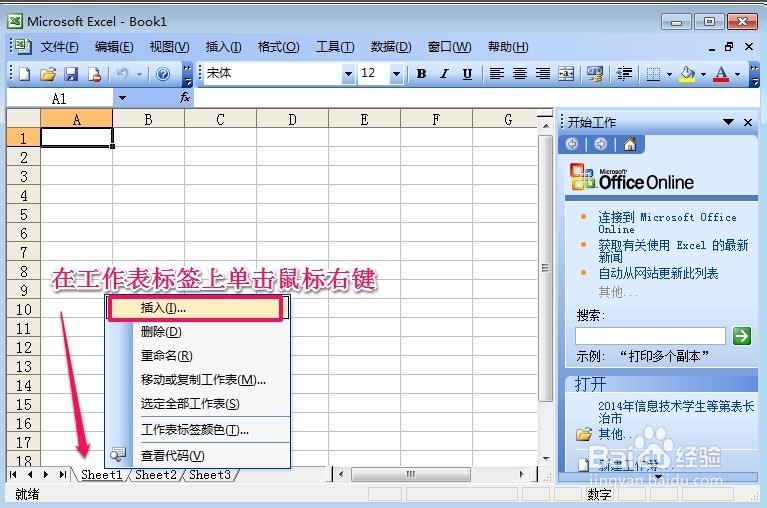
Task: Choose 插入(I)... in context menu
Action: click(195, 308)
